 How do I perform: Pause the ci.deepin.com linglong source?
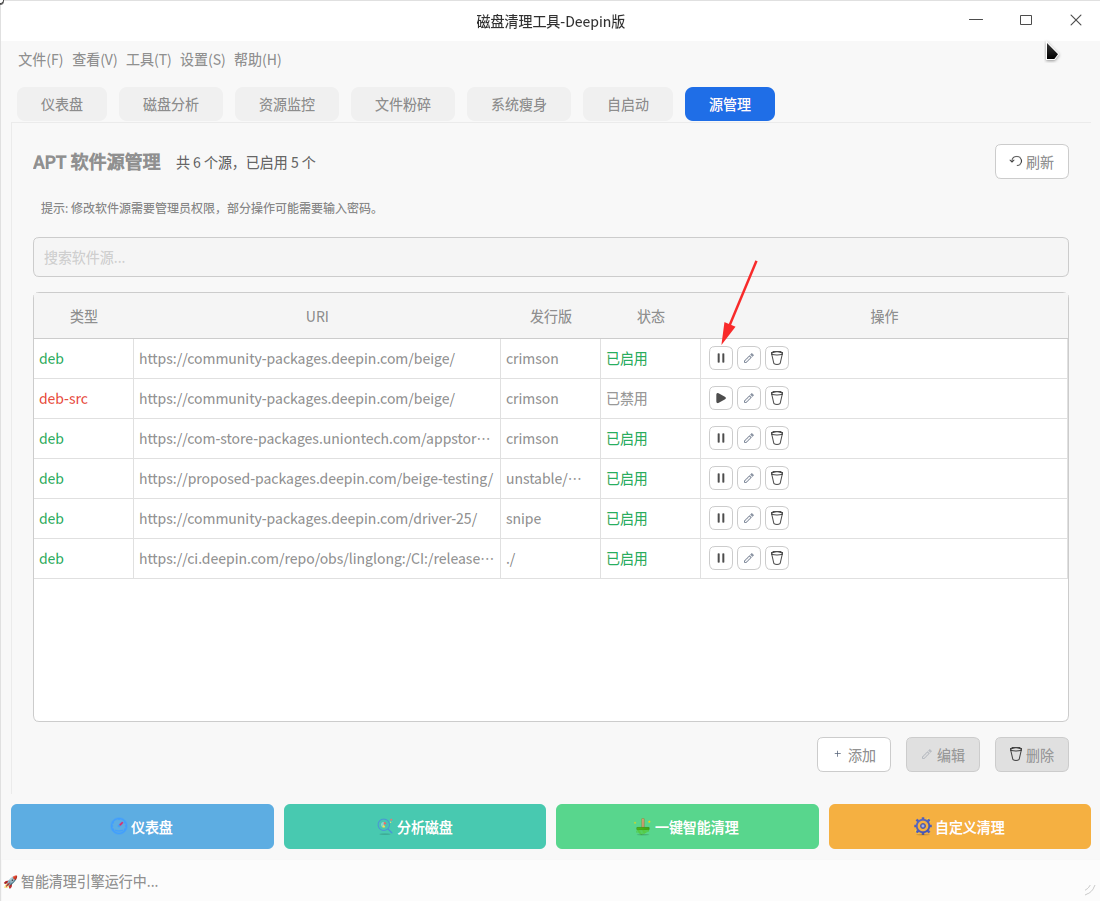720,558
